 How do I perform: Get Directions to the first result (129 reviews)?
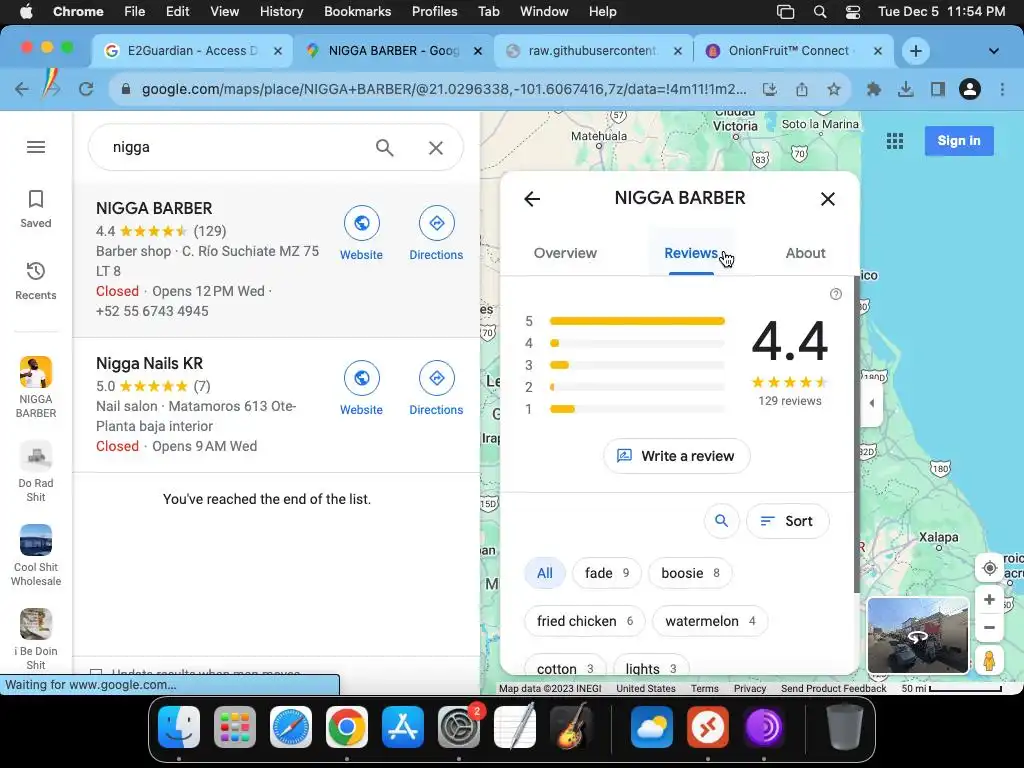click(x=436, y=234)
